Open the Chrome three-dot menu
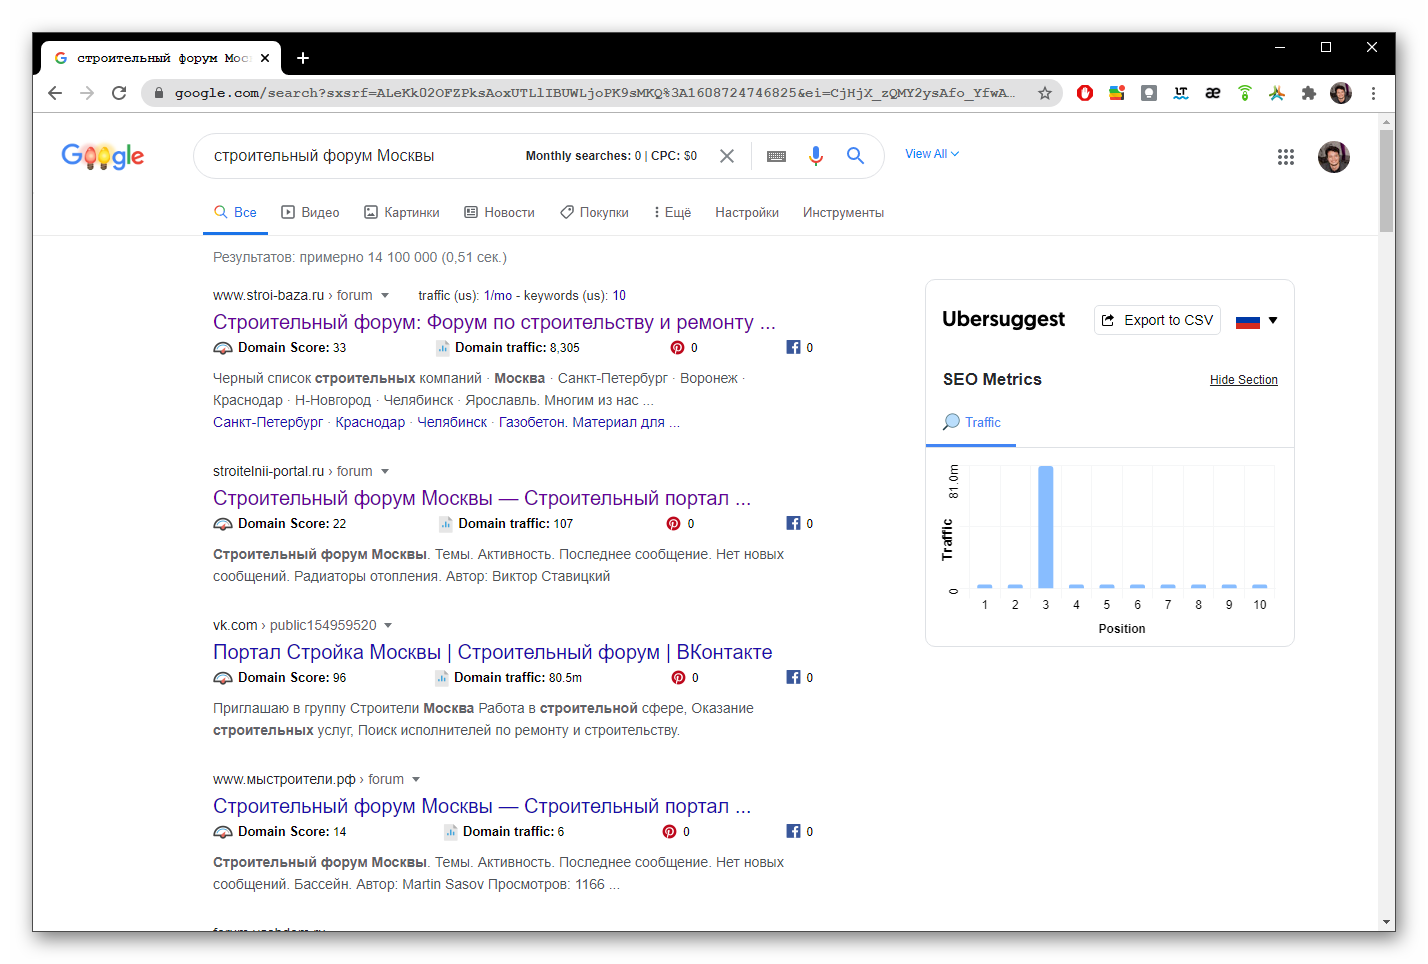 point(1373,93)
